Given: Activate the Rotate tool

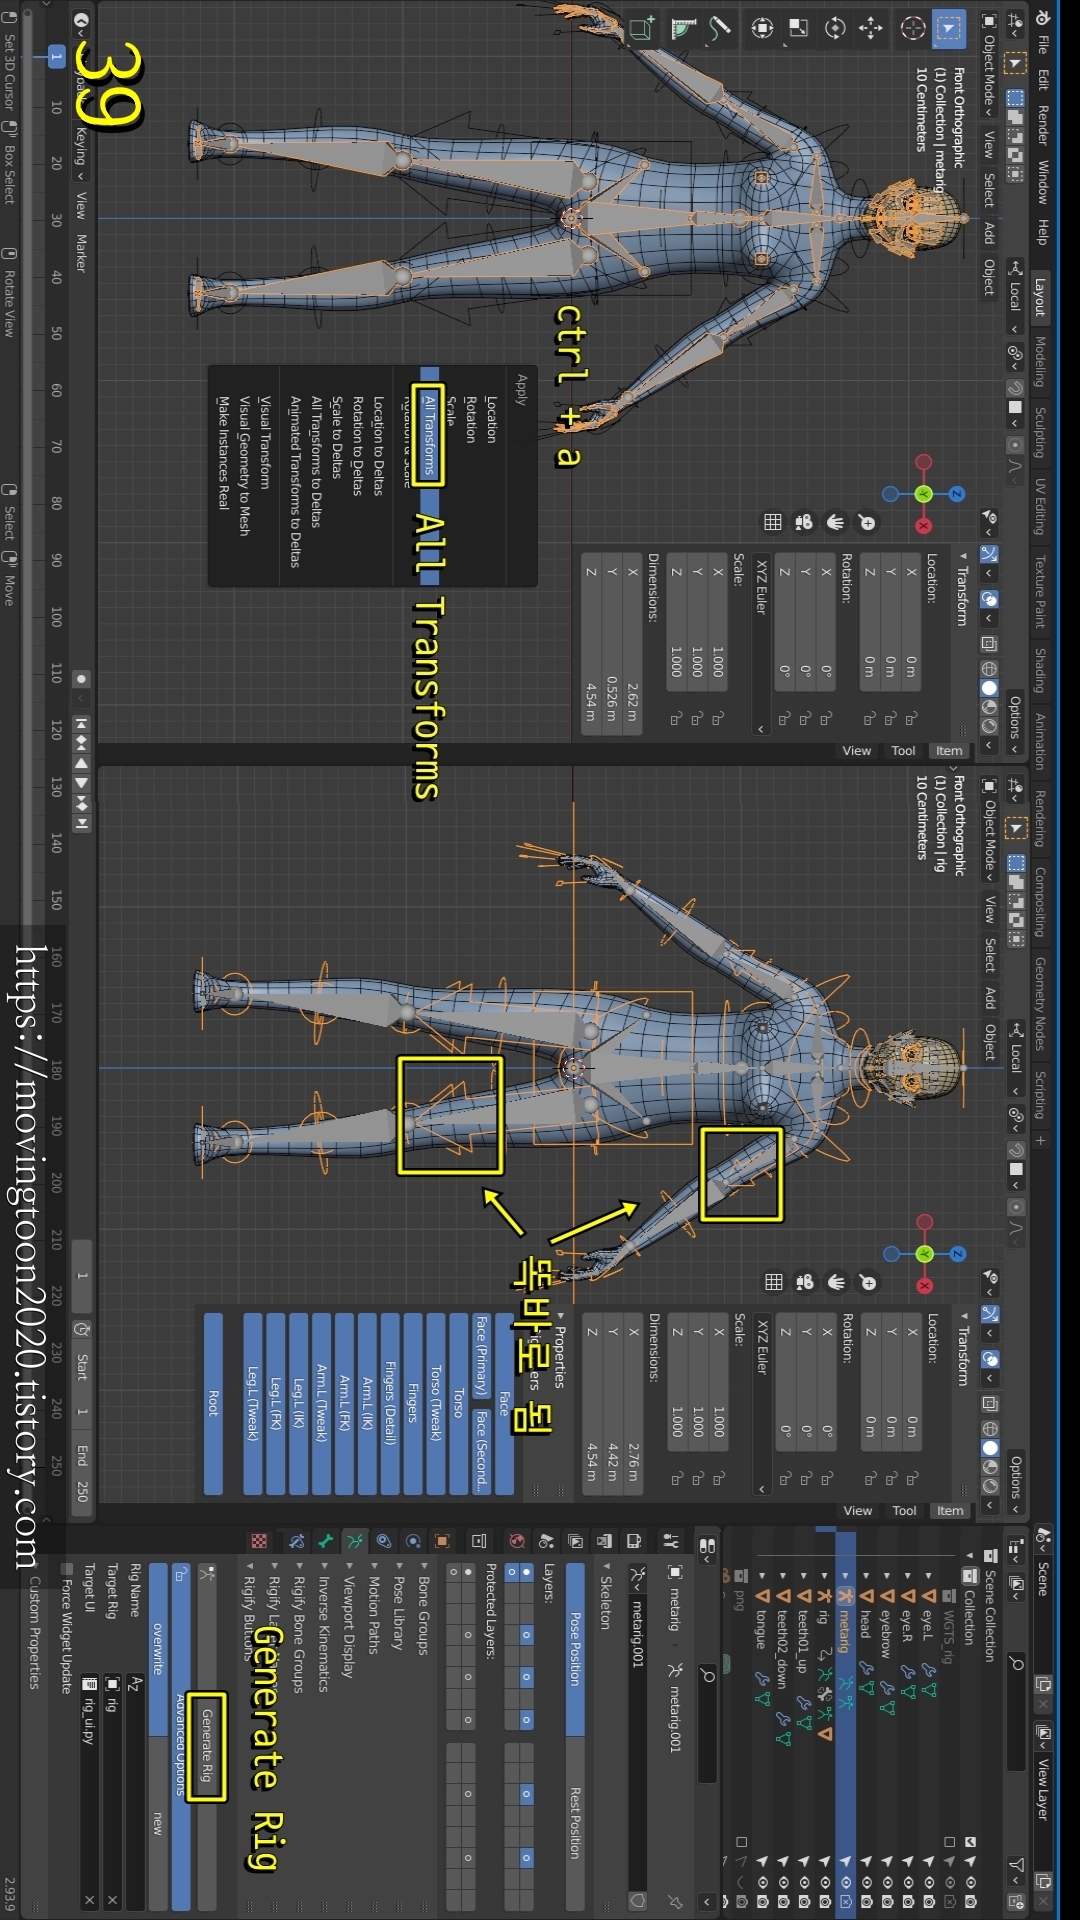Looking at the screenshot, I should pos(835,29).
